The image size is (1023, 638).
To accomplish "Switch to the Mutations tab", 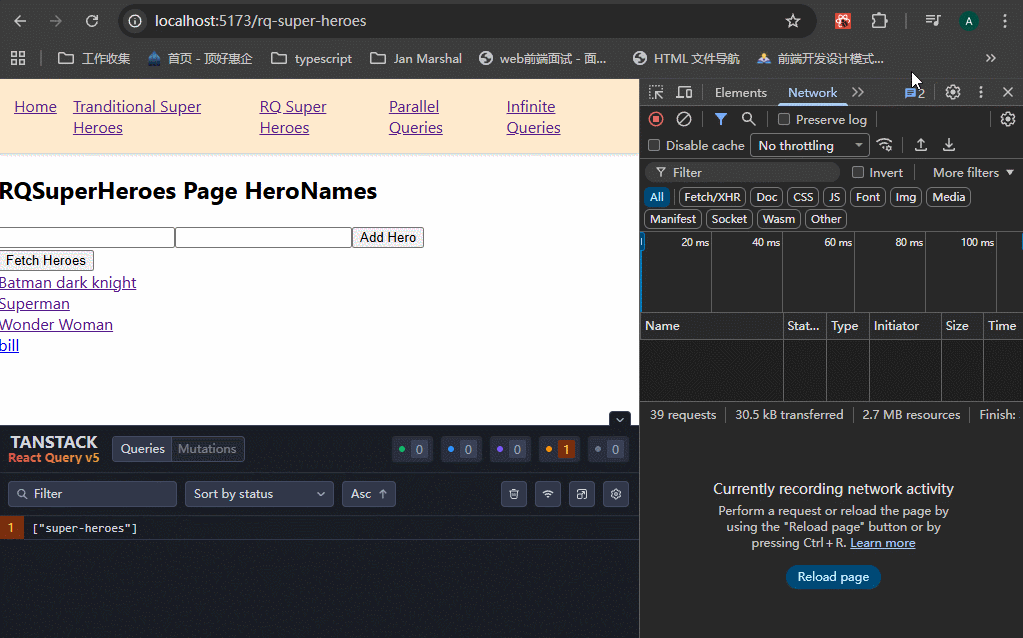I will [x=207, y=449].
